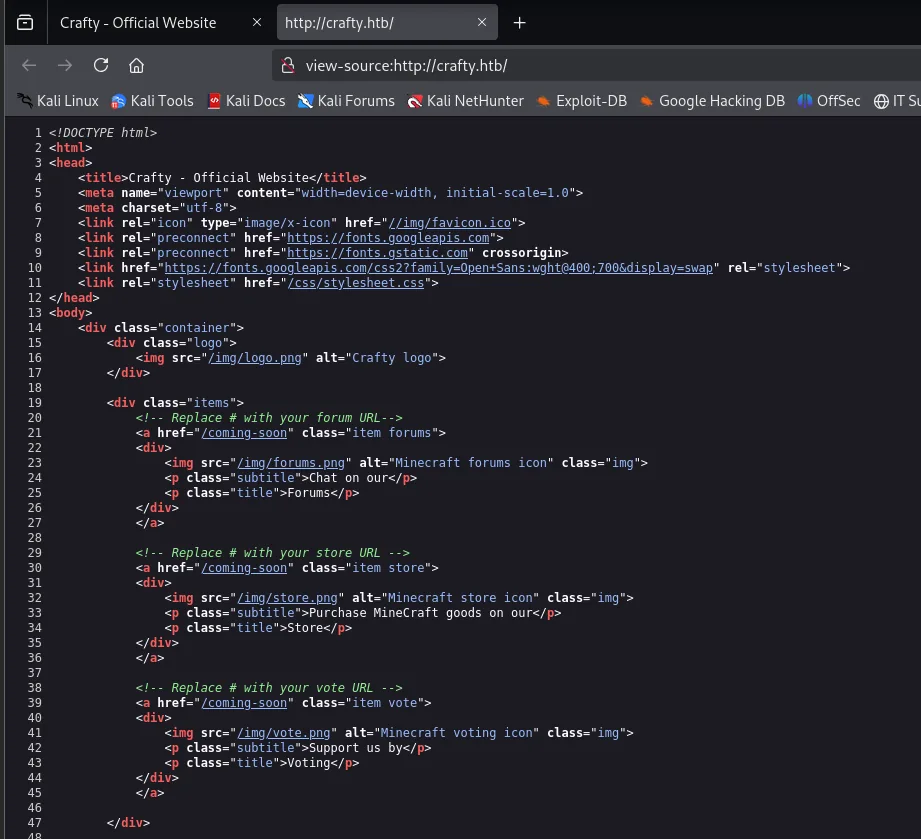Click the div class 'items' value
This screenshot has height=839, width=921.
point(211,403)
